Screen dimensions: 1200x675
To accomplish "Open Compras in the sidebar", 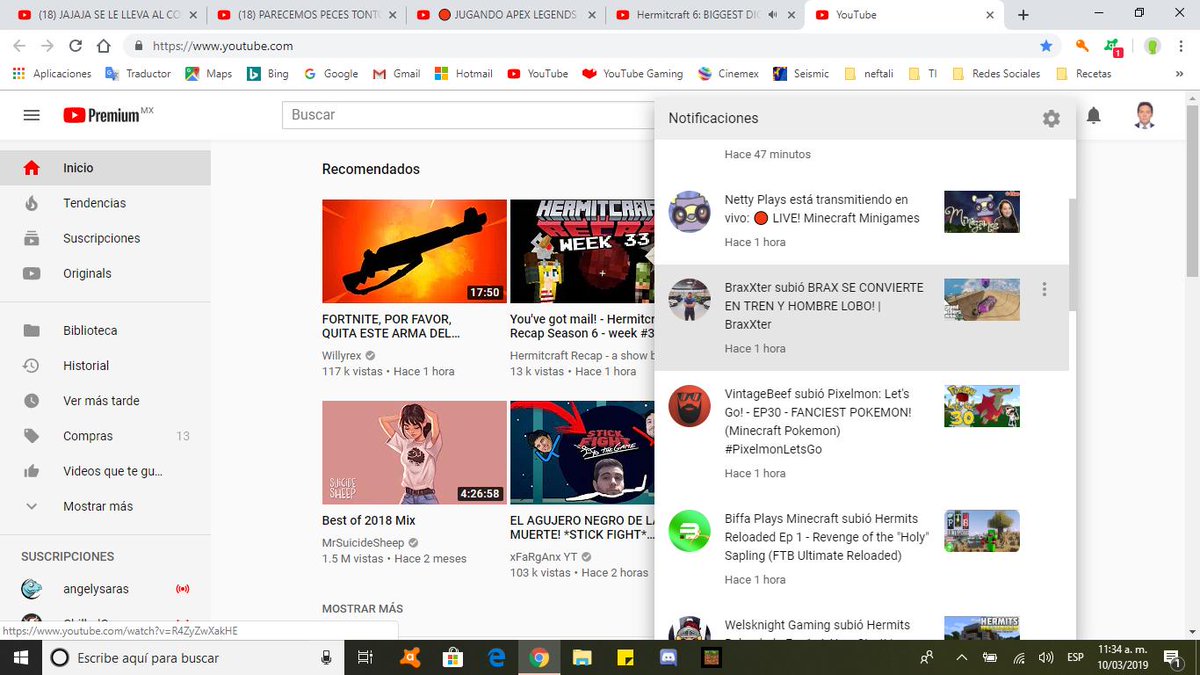I will (x=105, y=436).
